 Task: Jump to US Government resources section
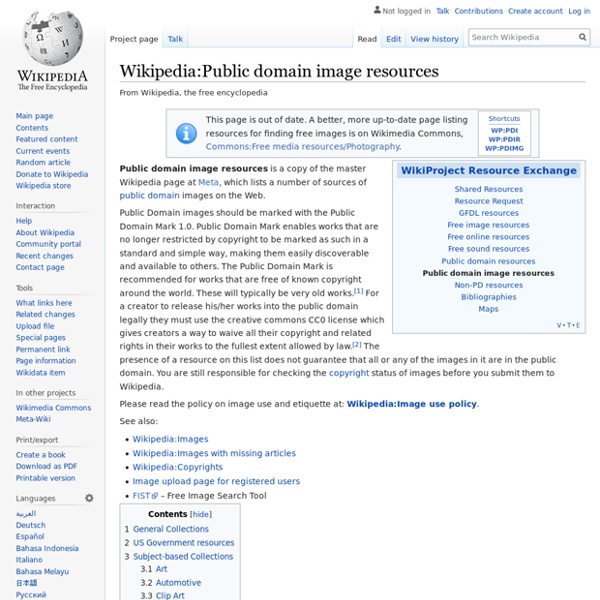184,543
